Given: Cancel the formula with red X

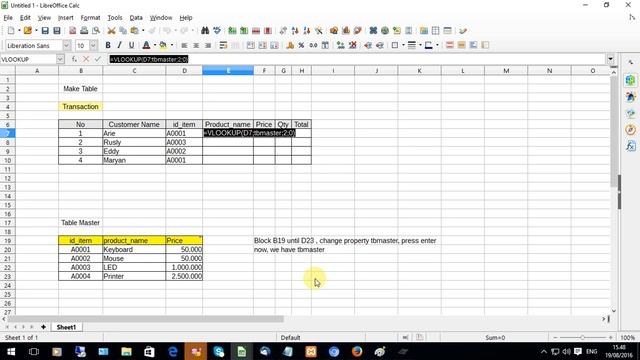Looking at the screenshot, I should 86,59.
